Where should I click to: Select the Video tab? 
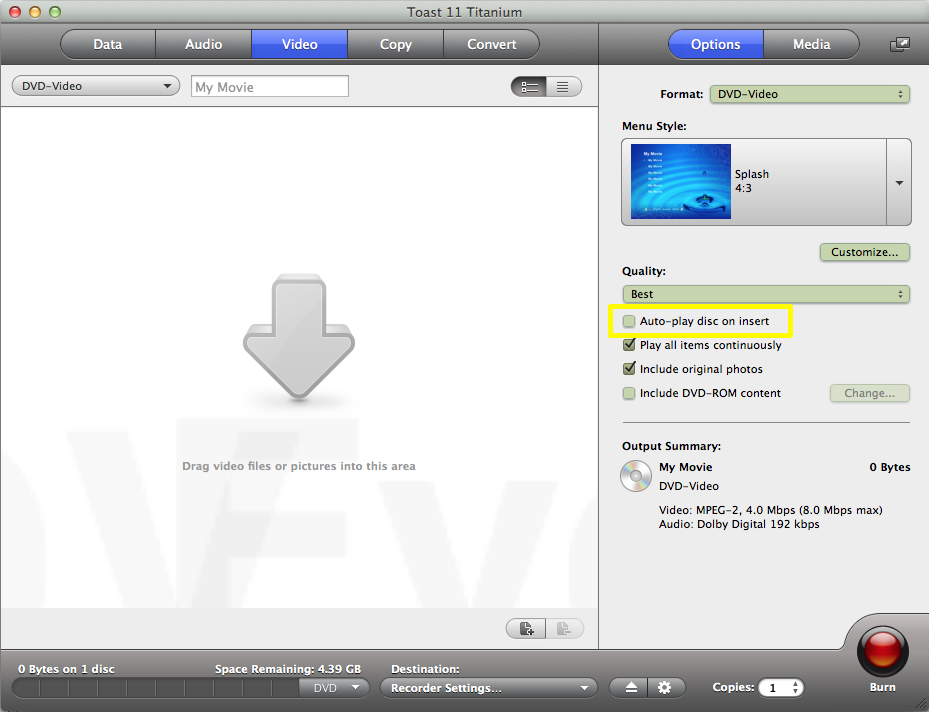click(299, 44)
